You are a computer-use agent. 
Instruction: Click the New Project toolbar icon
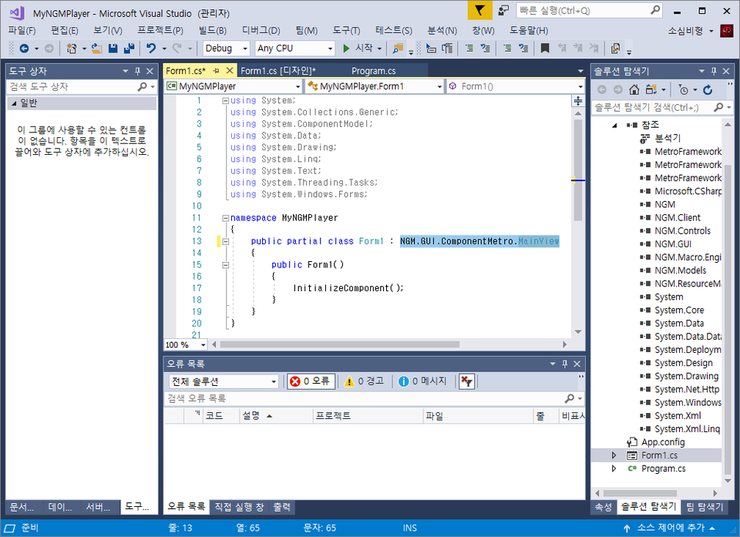[72, 48]
